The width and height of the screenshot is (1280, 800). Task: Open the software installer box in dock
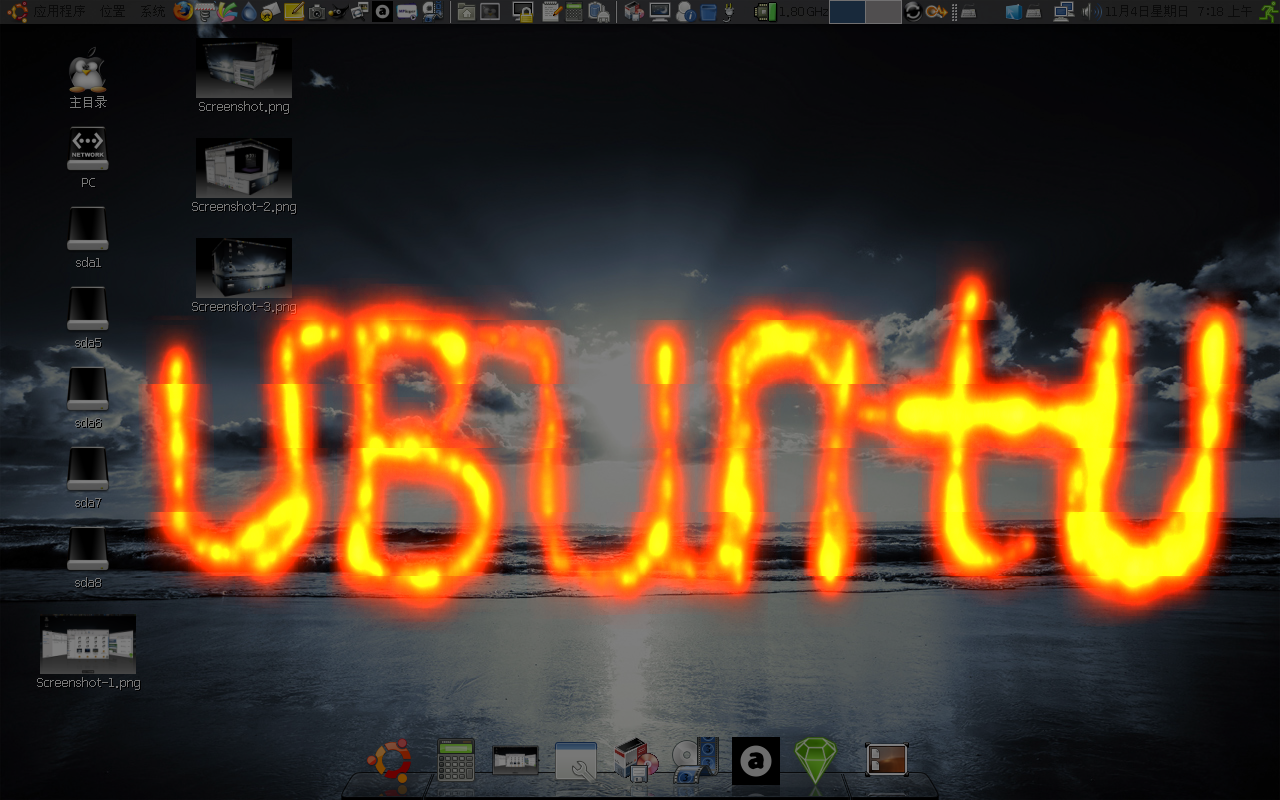click(636, 760)
